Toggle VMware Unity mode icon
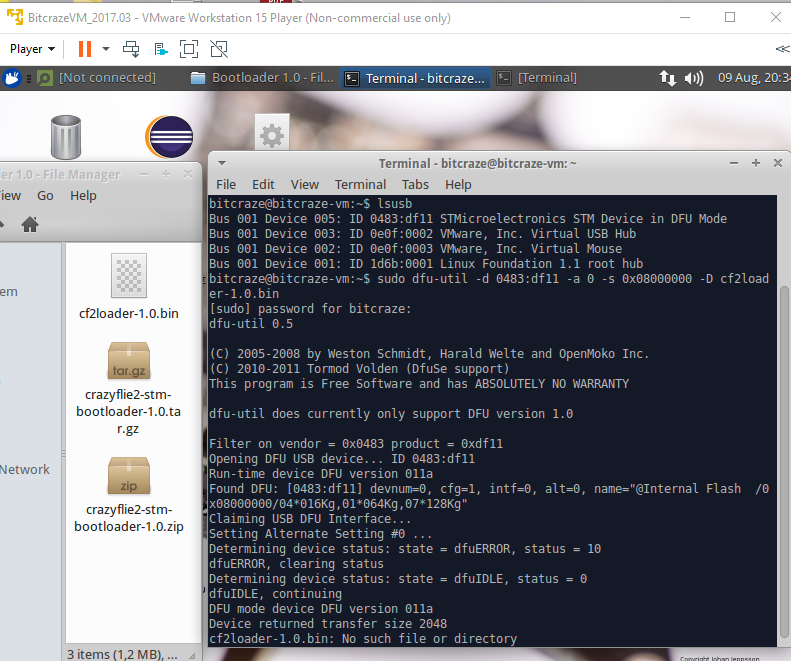The image size is (791, 661). point(219,49)
